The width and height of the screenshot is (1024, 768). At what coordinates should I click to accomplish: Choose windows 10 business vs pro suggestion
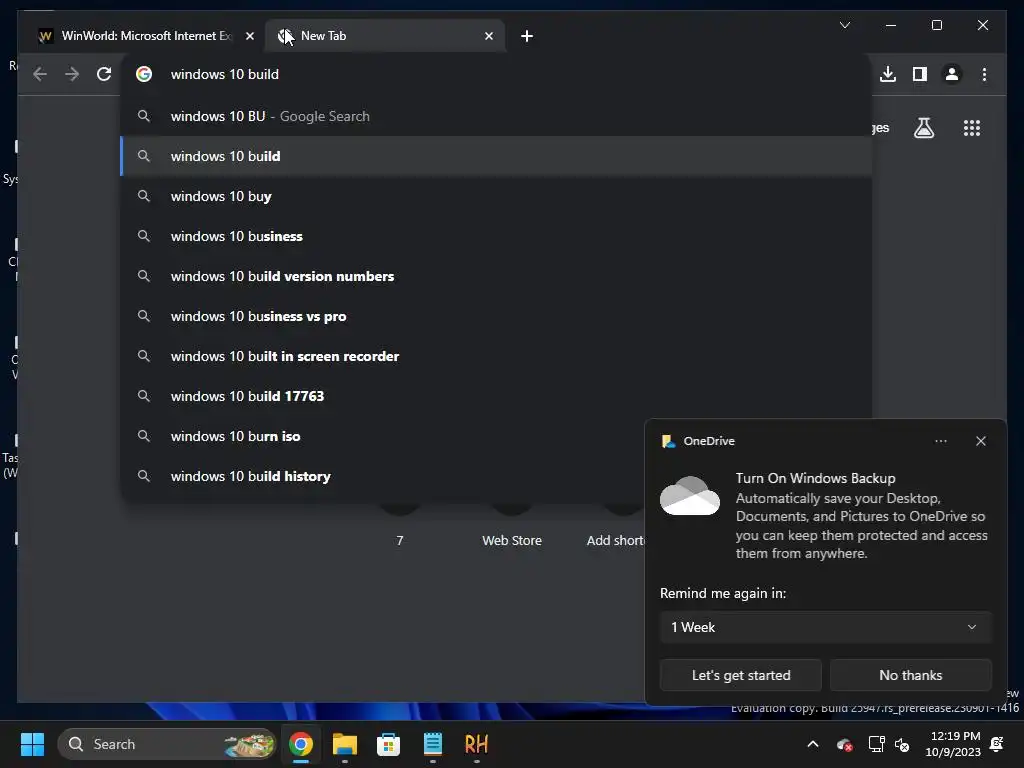(x=496, y=316)
